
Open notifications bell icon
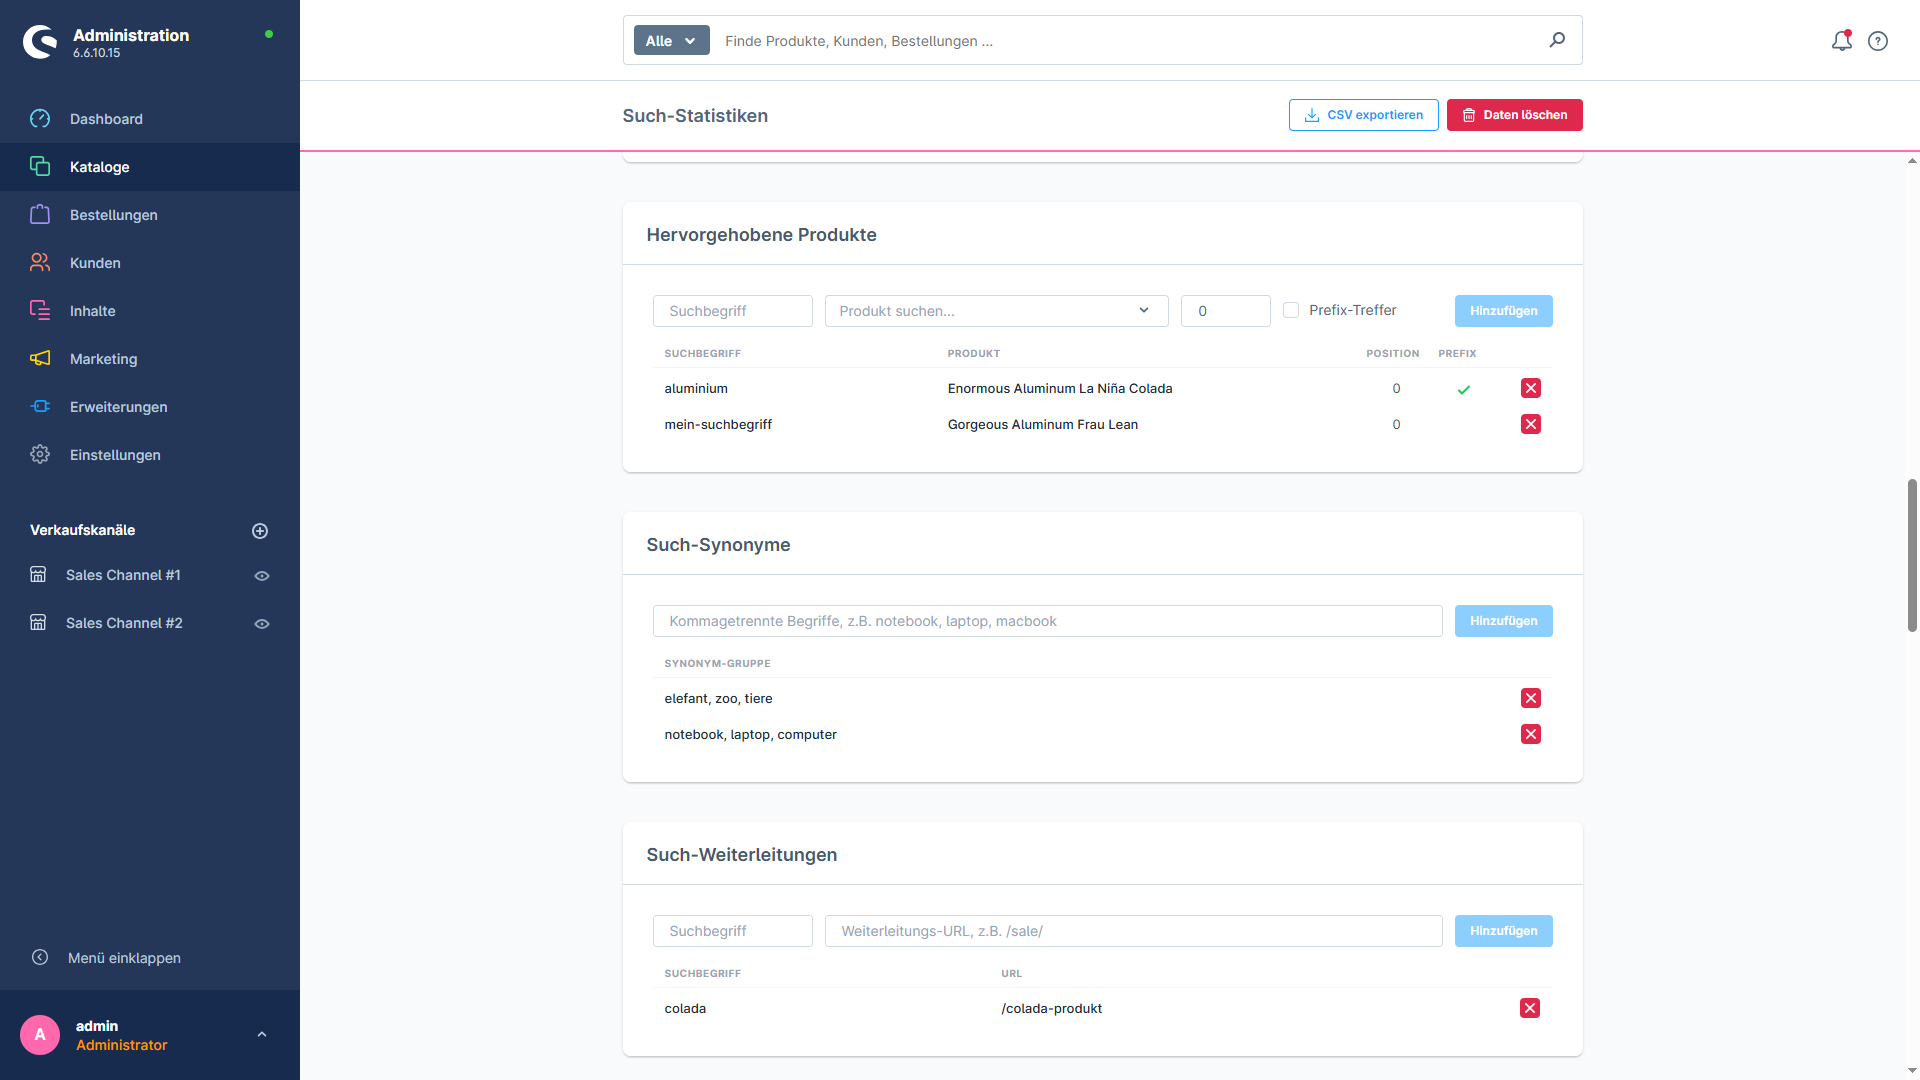tap(1841, 41)
